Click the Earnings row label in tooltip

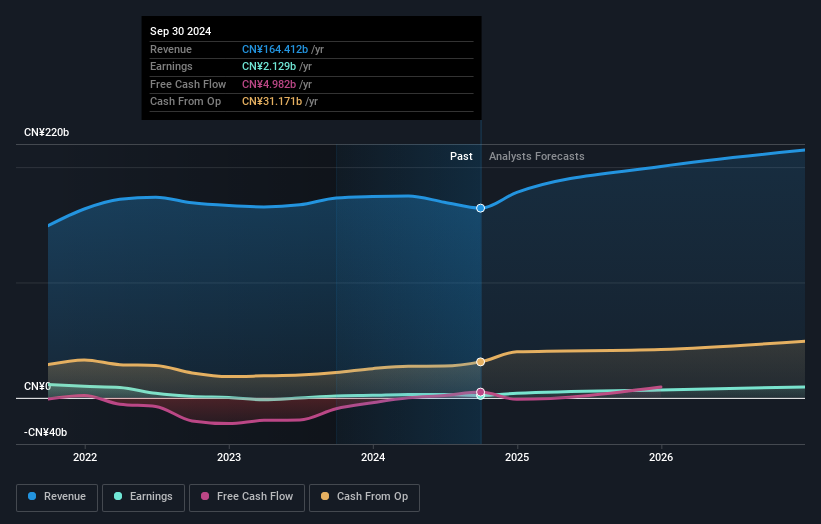point(171,66)
